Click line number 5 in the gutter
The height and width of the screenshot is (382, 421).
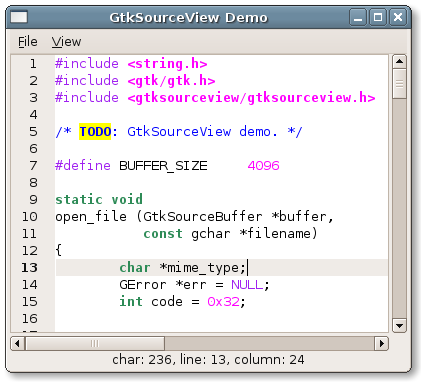pyautogui.click(x=33, y=131)
